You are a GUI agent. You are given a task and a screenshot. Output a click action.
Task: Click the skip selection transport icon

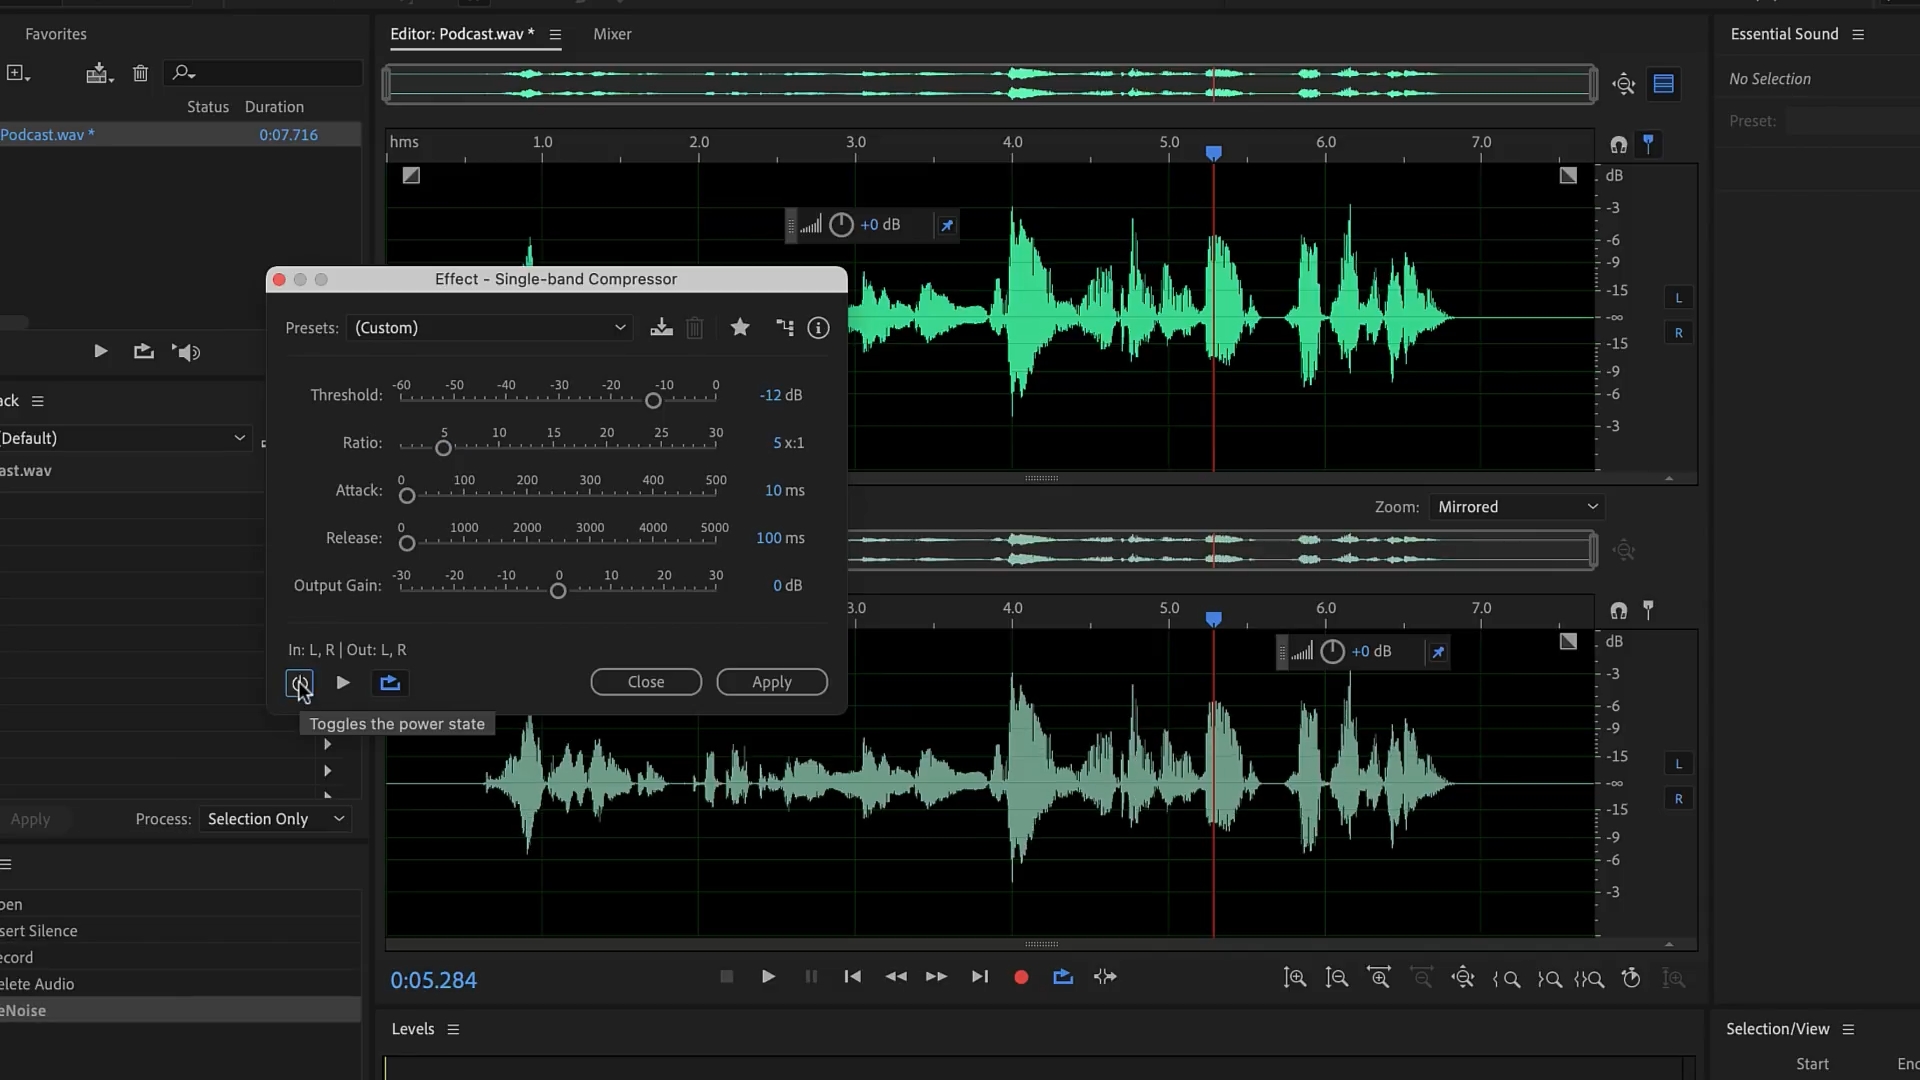(x=1105, y=977)
